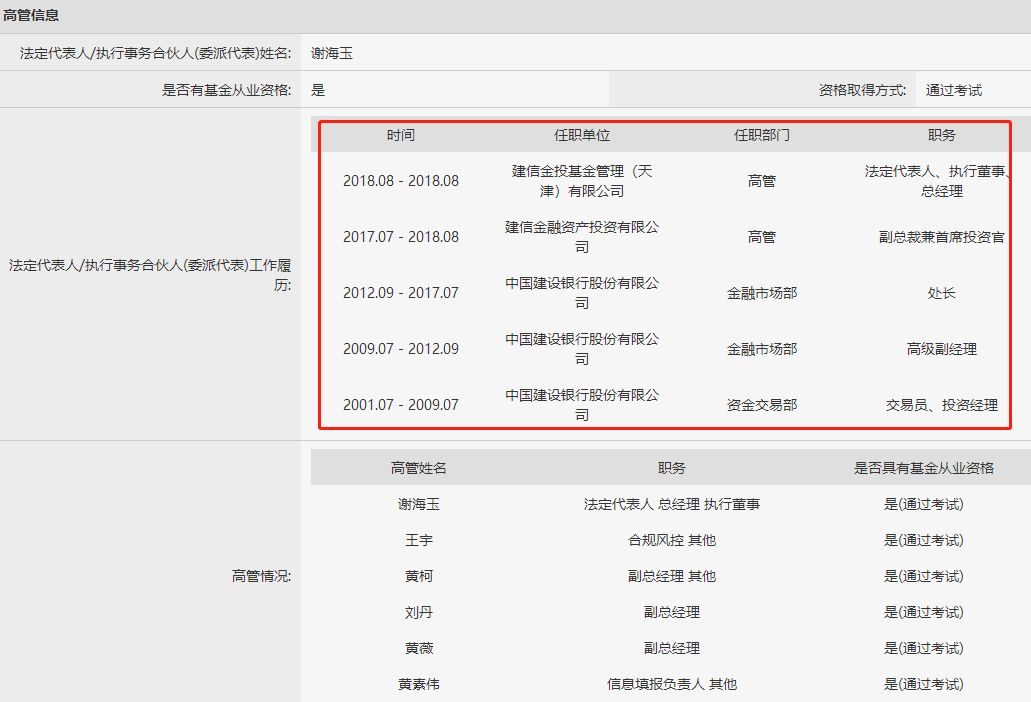The width and height of the screenshot is (1031, 702).
Task: Click the 高管姓名 column header
Action: (x=419, y=467)
